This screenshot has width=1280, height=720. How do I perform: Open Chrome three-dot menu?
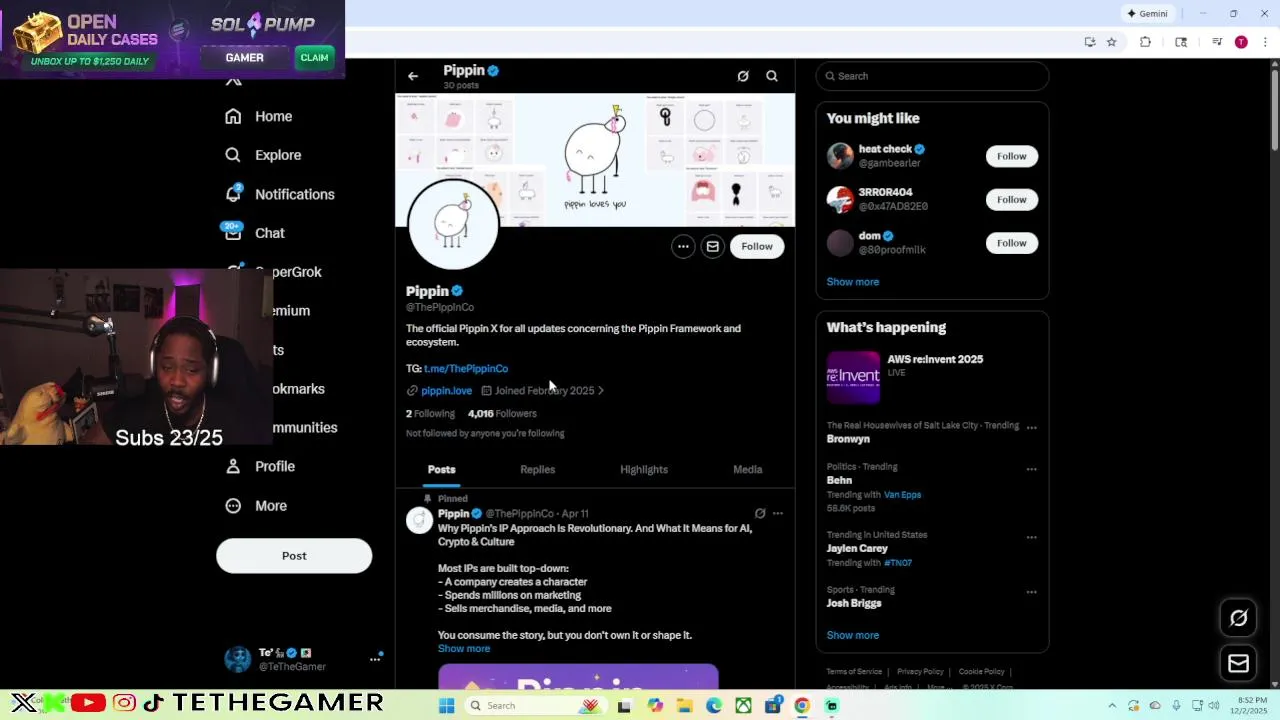tap(1266, 42)
